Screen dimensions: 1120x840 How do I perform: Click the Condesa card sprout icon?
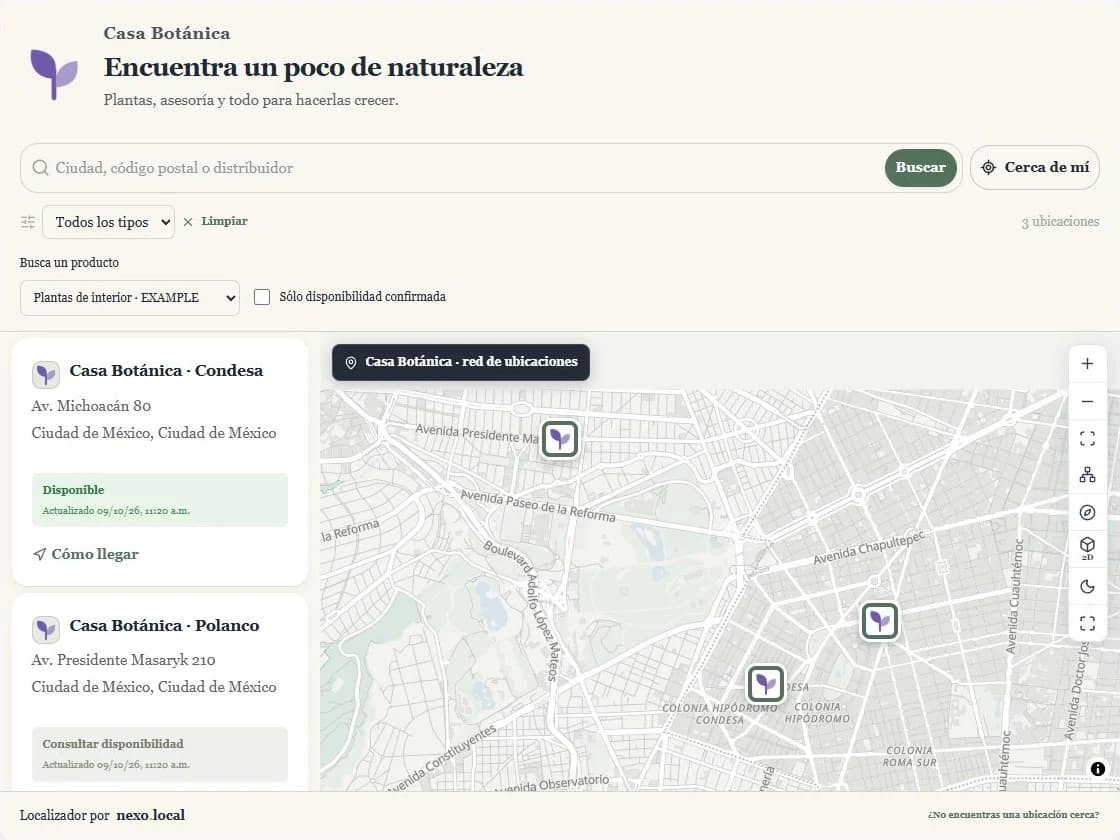tap(46, 374)
